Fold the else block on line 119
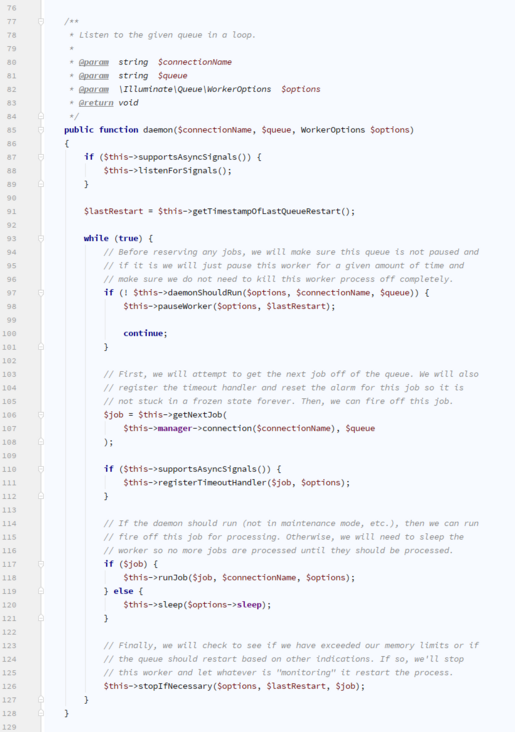The height and width of the screenshot is (732, 515). 41,591
